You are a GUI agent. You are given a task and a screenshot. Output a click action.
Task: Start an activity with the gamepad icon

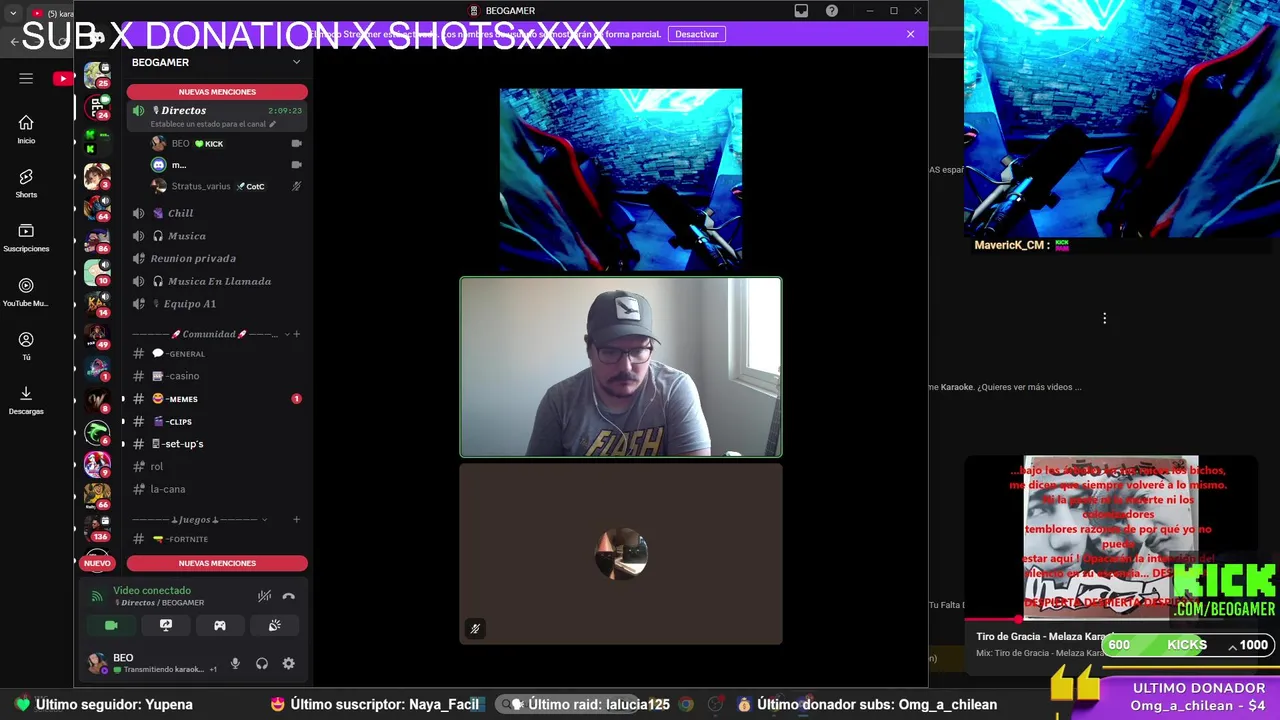pyautogui.click(x=220, y=625)
